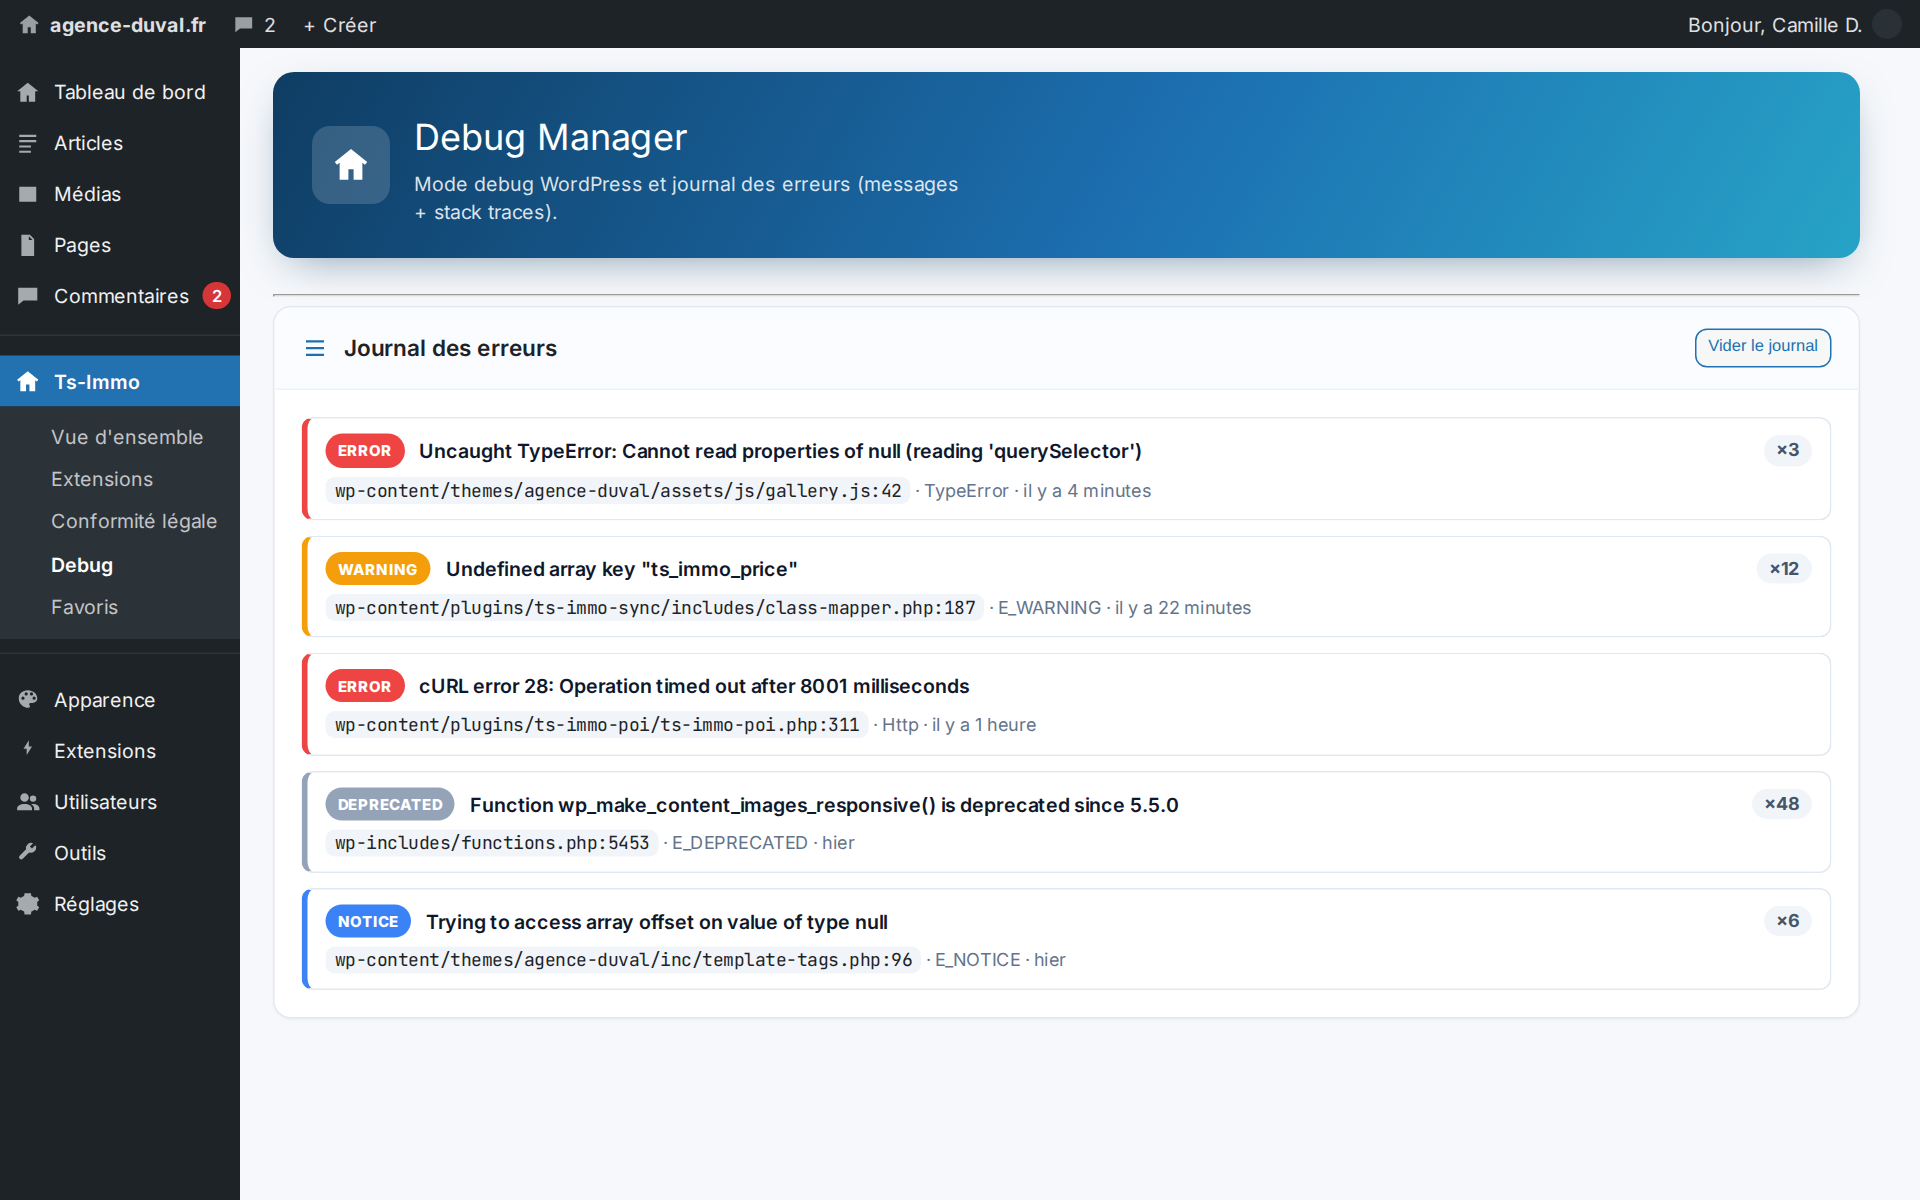The image size is (1920, 1200).
Task: Open the comments bubble icon in top bar
Action: click(x=243, y=25)
